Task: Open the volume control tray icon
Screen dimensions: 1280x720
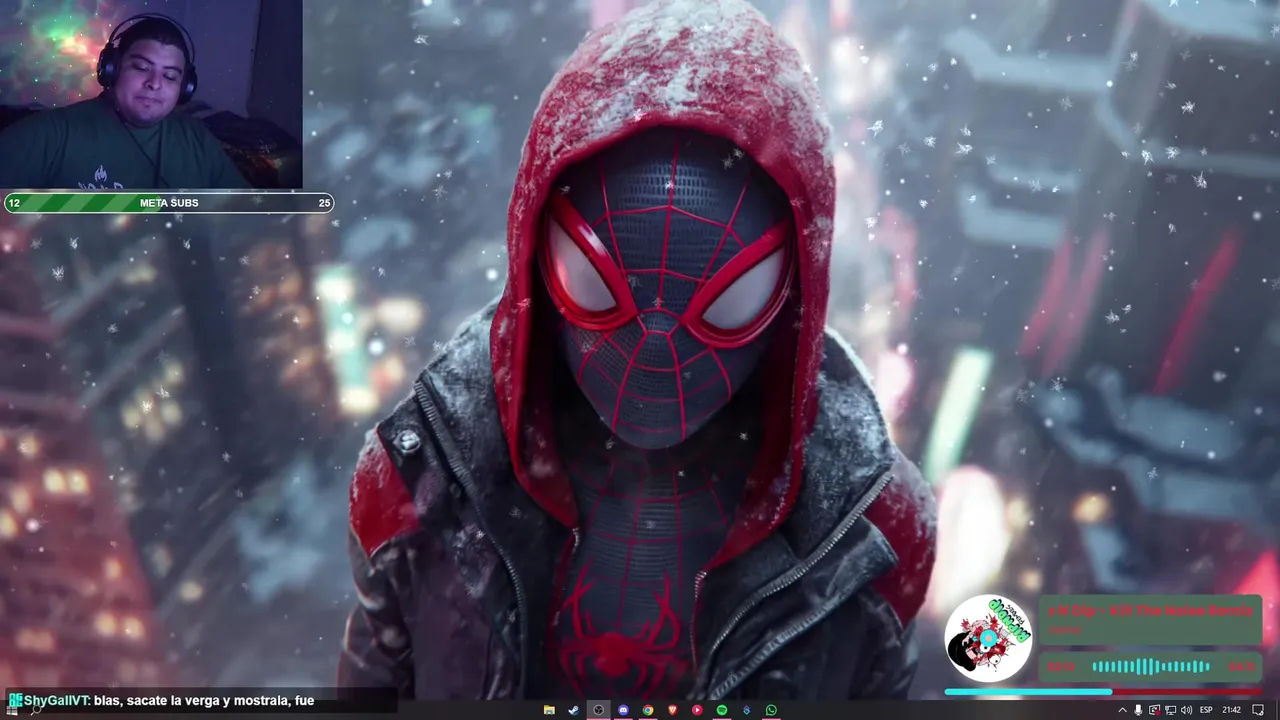Action: point(1186,710)
